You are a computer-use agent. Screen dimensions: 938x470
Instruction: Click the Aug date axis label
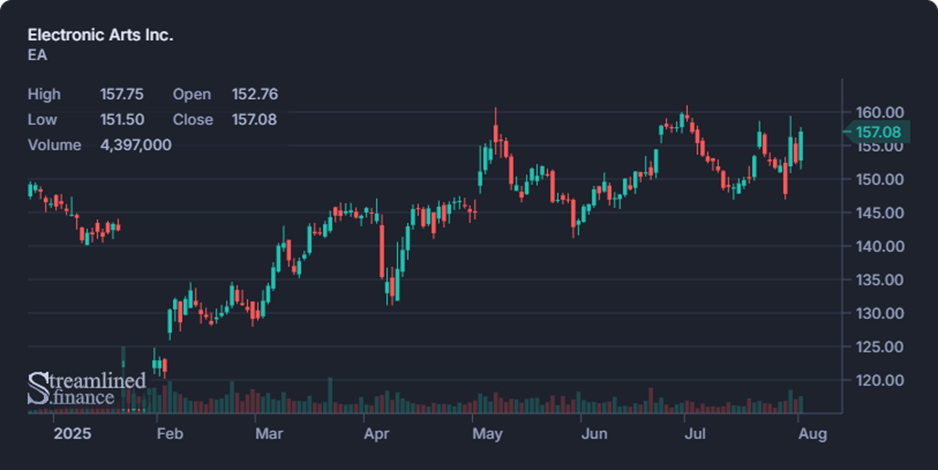812,434
